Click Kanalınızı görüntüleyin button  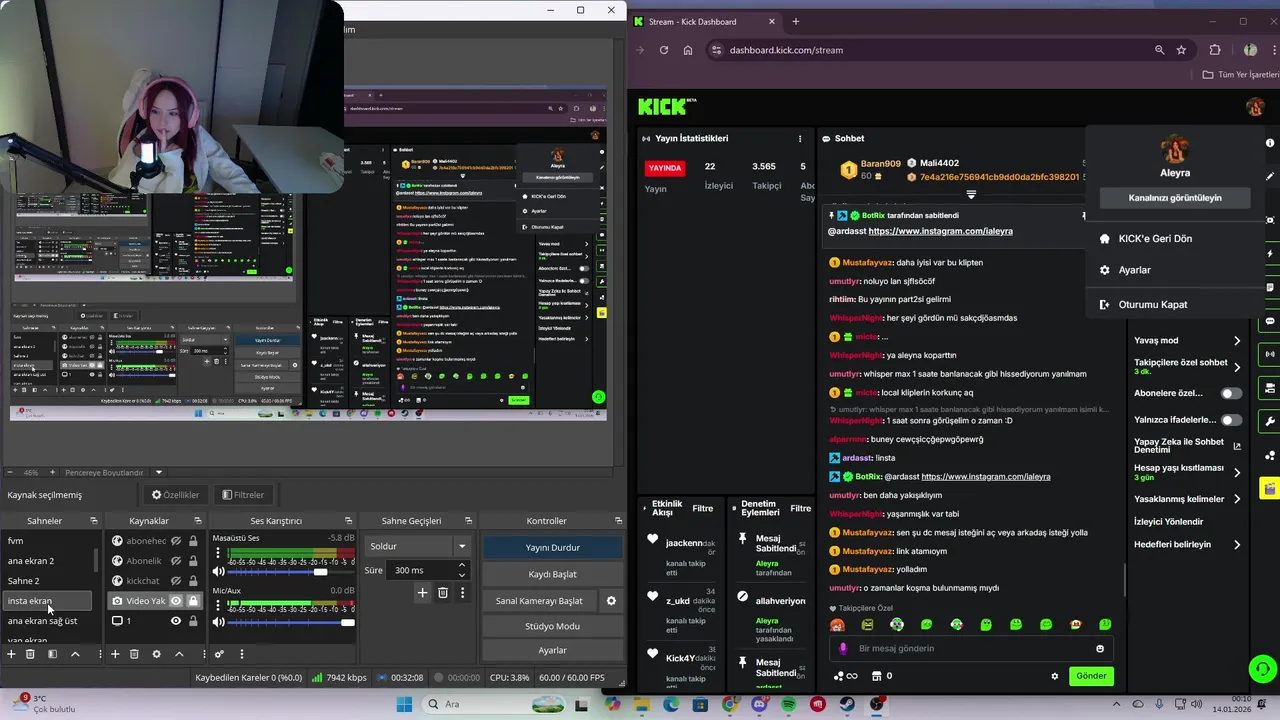coord(1175,198)
